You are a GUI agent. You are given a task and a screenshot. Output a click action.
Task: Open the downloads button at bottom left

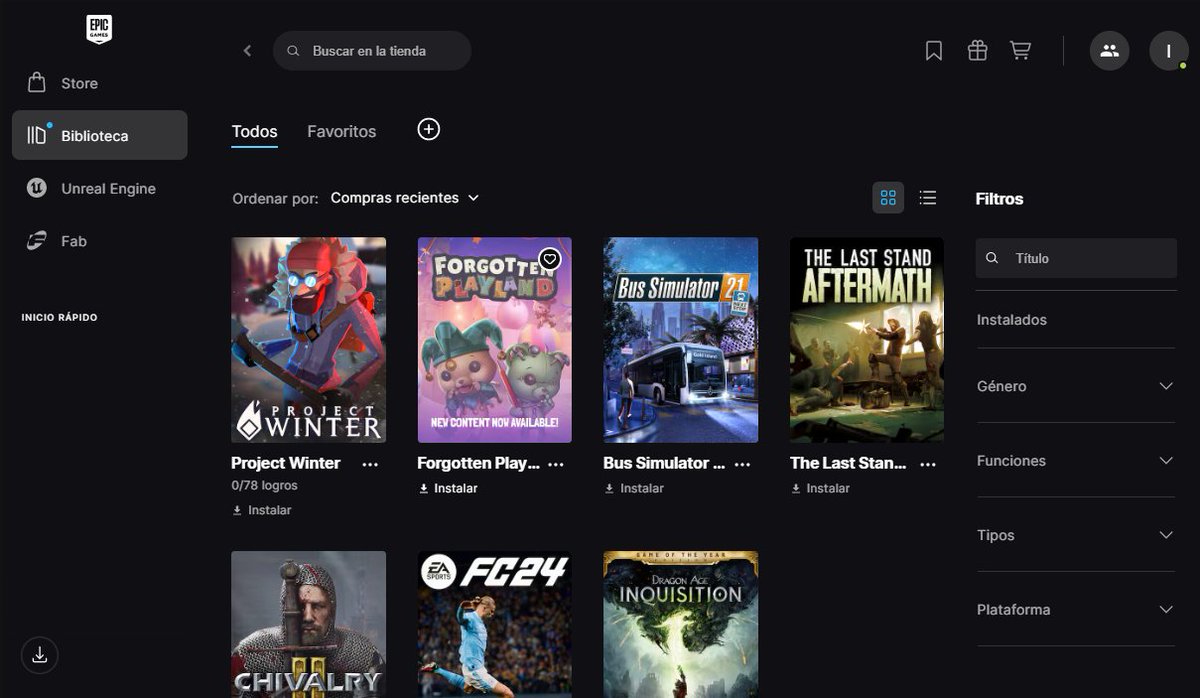[40, 655]
